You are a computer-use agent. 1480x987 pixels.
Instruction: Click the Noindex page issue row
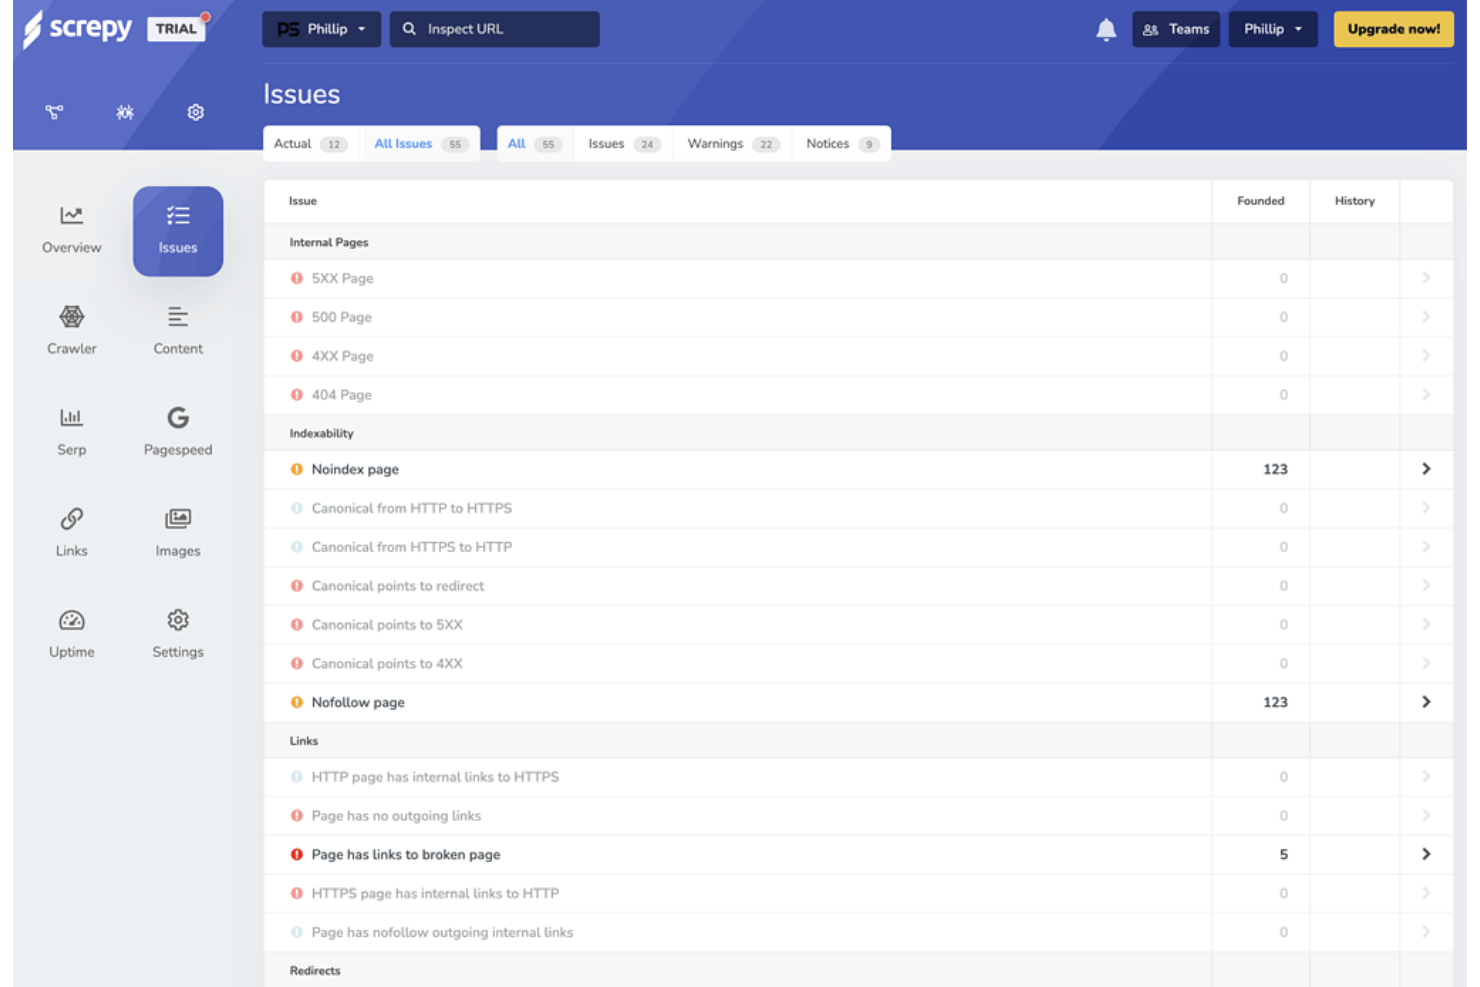(x=858, y=469)
